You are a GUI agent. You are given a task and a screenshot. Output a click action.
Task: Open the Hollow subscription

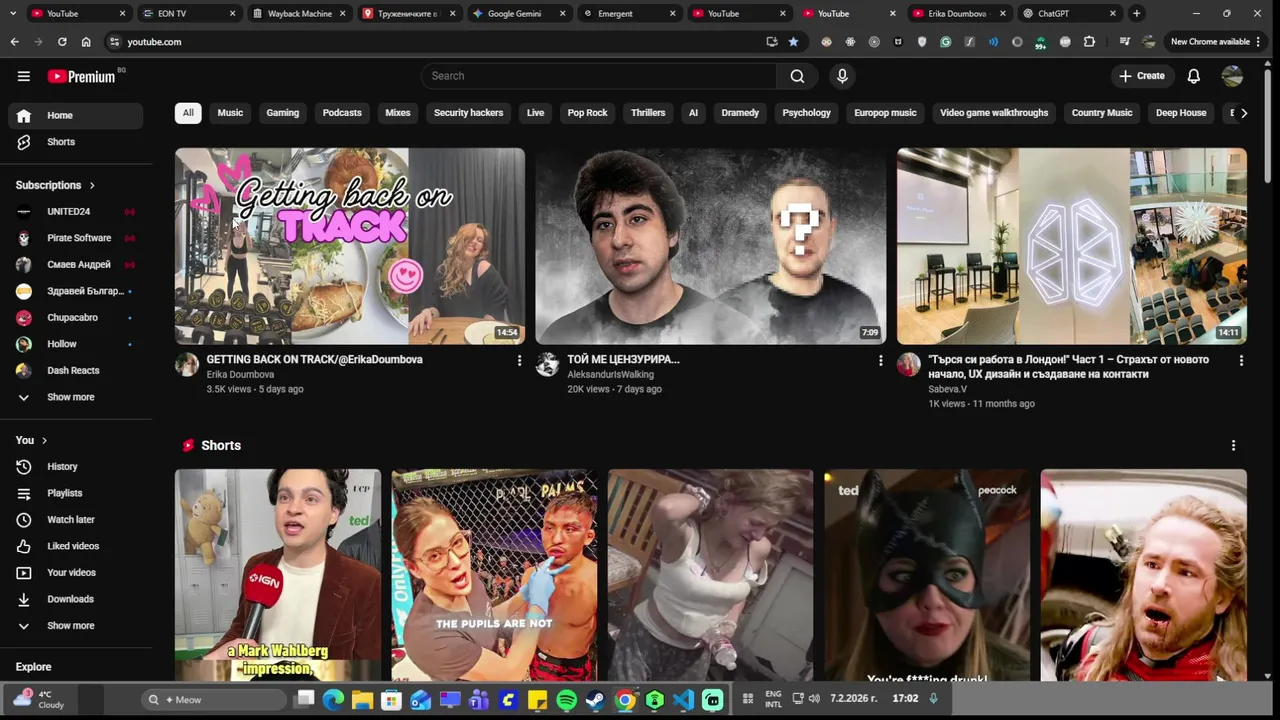(76, 344)
